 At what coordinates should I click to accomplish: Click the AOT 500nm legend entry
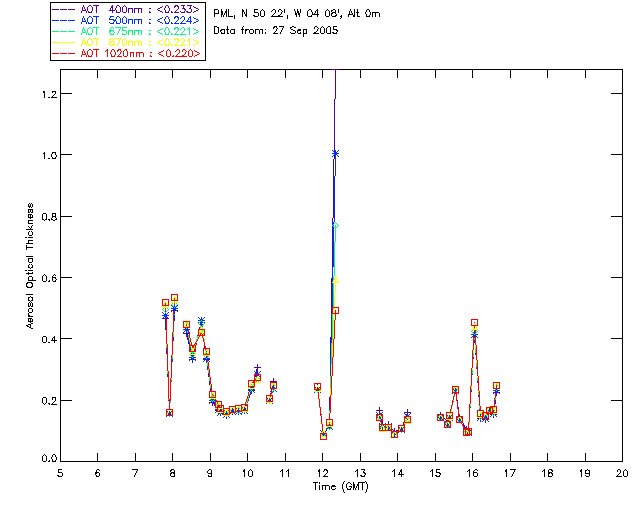click(127, 20)
